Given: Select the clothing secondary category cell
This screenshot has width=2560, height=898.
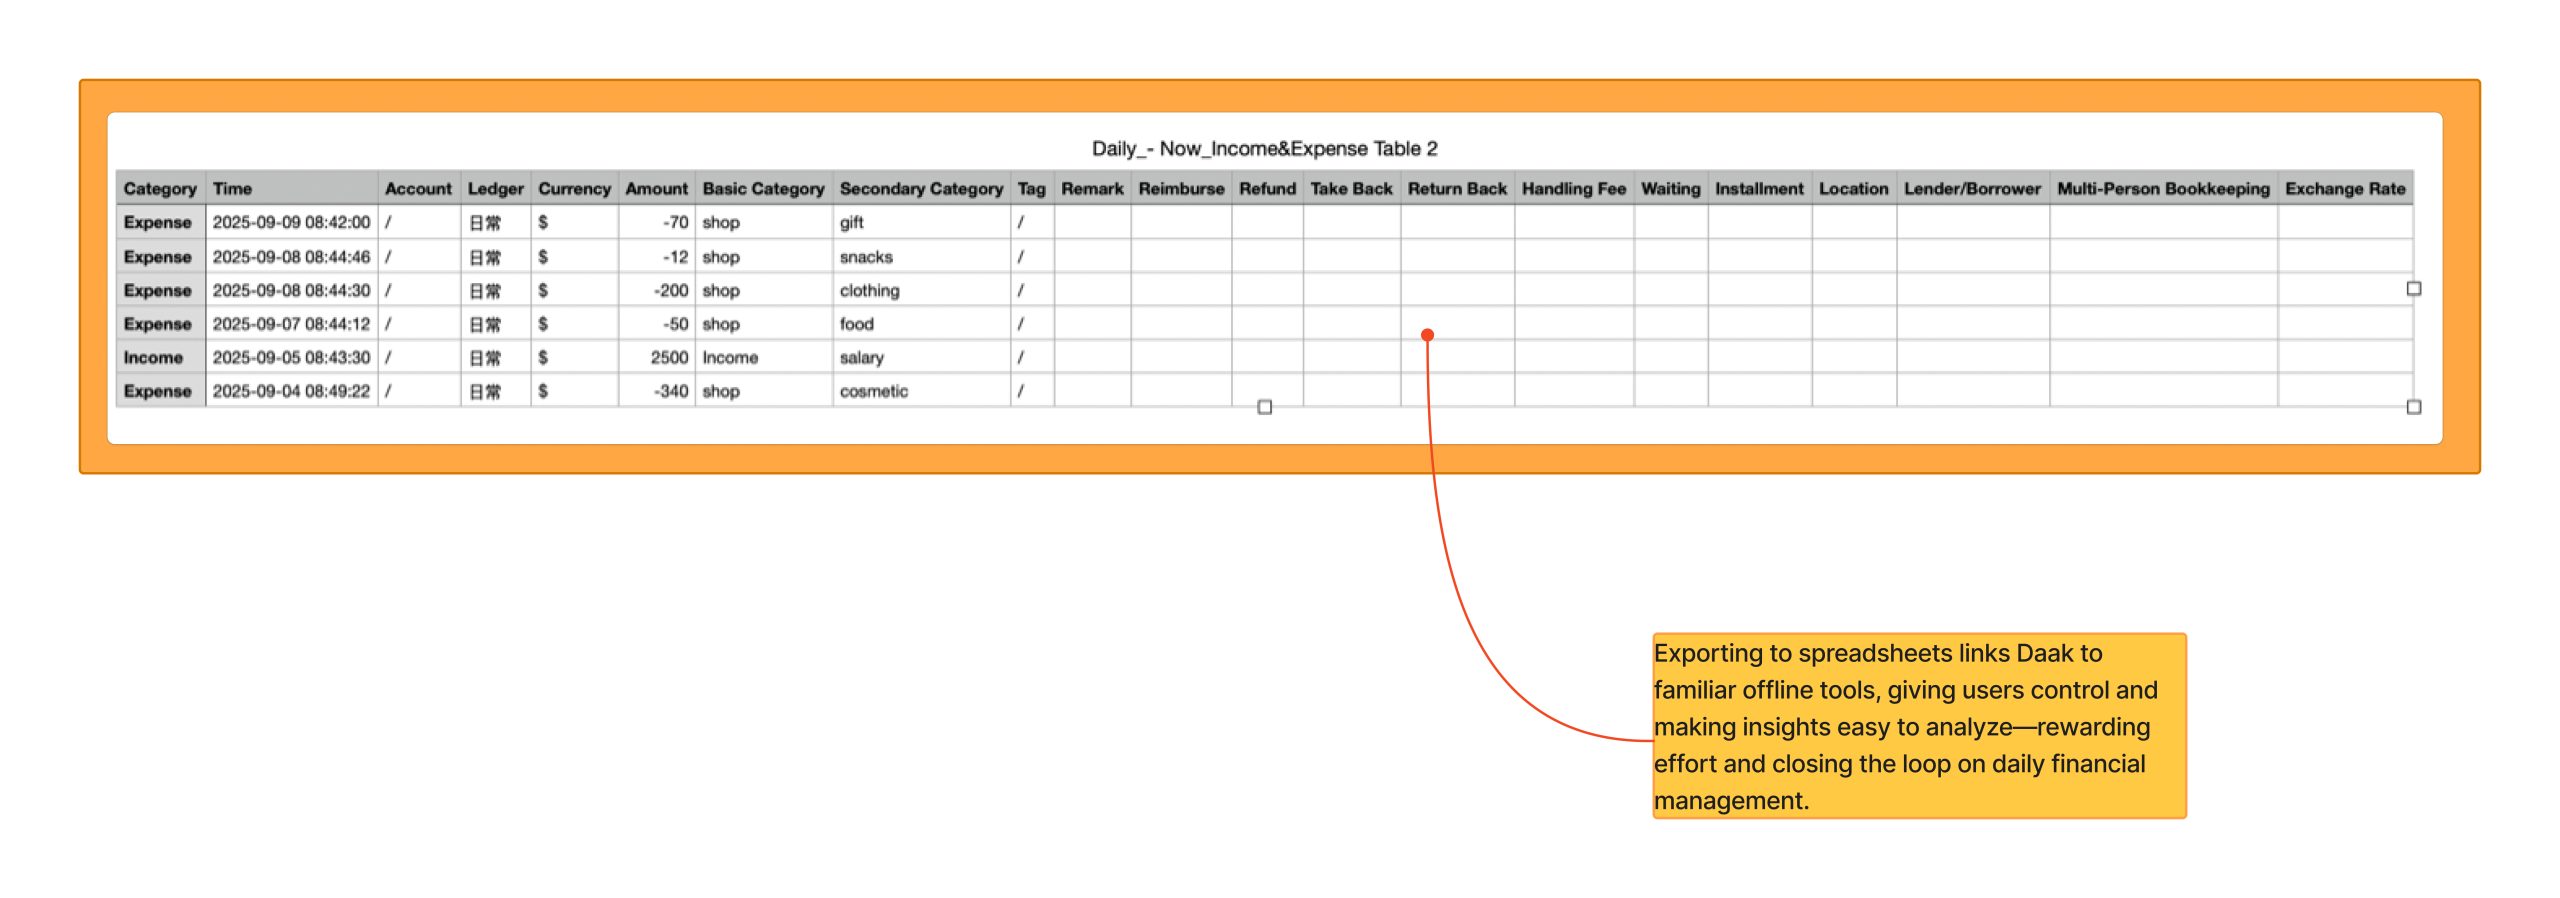Looking at the screenshot, I should (921, 290).
